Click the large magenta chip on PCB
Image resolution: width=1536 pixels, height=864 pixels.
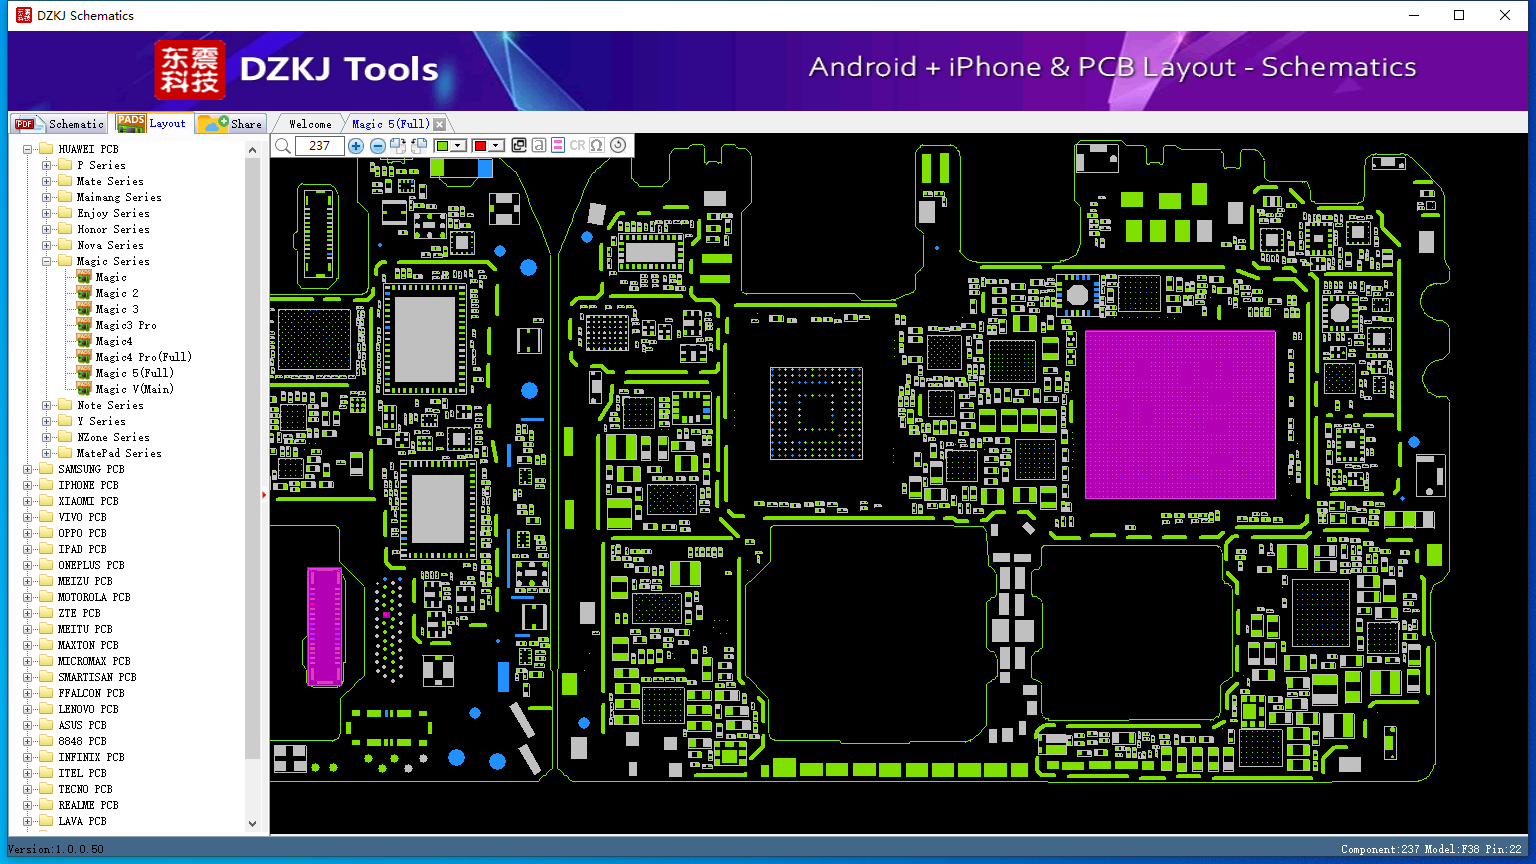pos(1180,414)
